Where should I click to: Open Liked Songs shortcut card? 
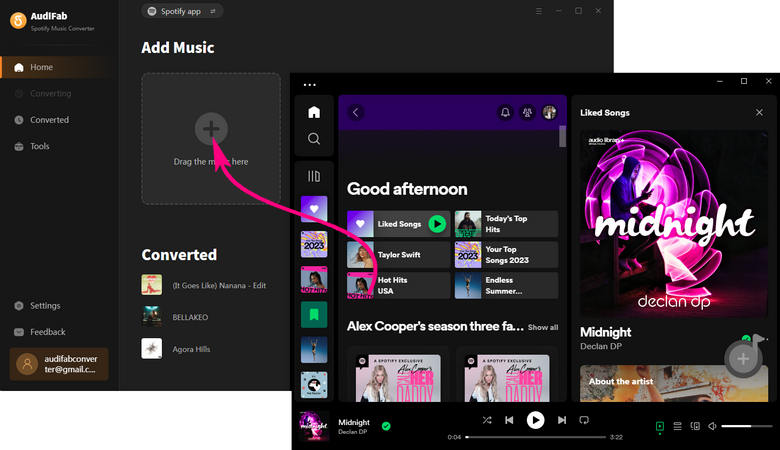398,224
